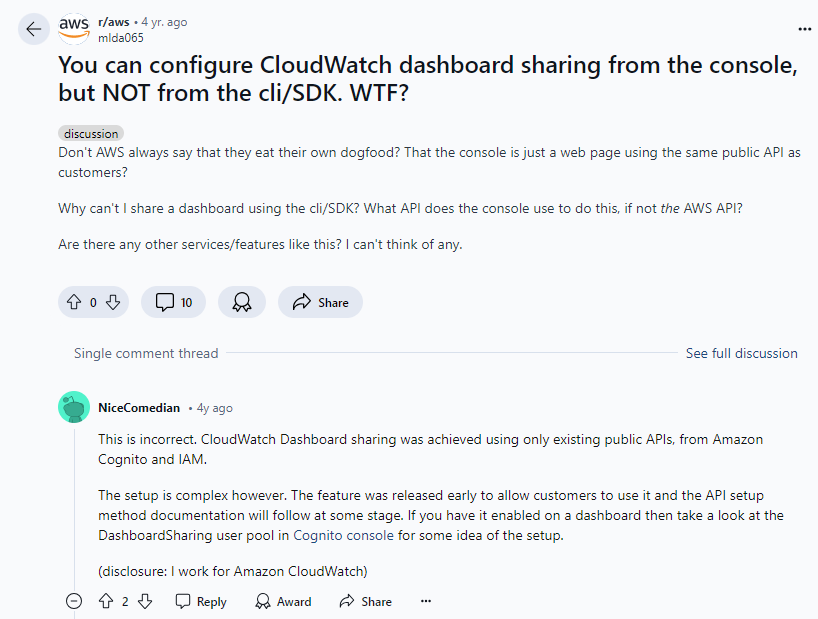The width and height of the screenshot is (818, 619).
Task: Upvote the CloudWatch dashboard sharing post
Action: 74,302
